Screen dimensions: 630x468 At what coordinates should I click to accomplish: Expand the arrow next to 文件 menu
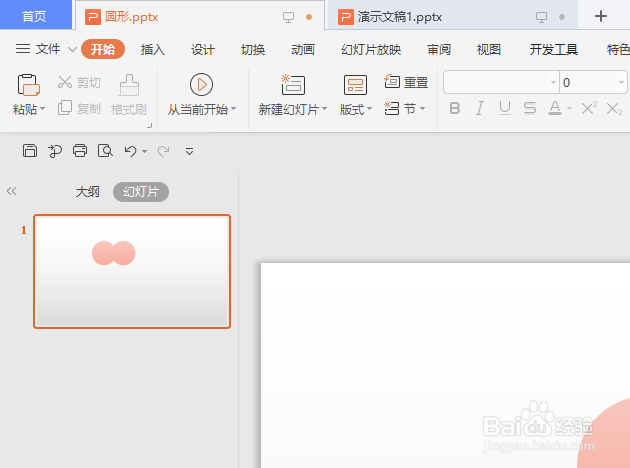72,49
